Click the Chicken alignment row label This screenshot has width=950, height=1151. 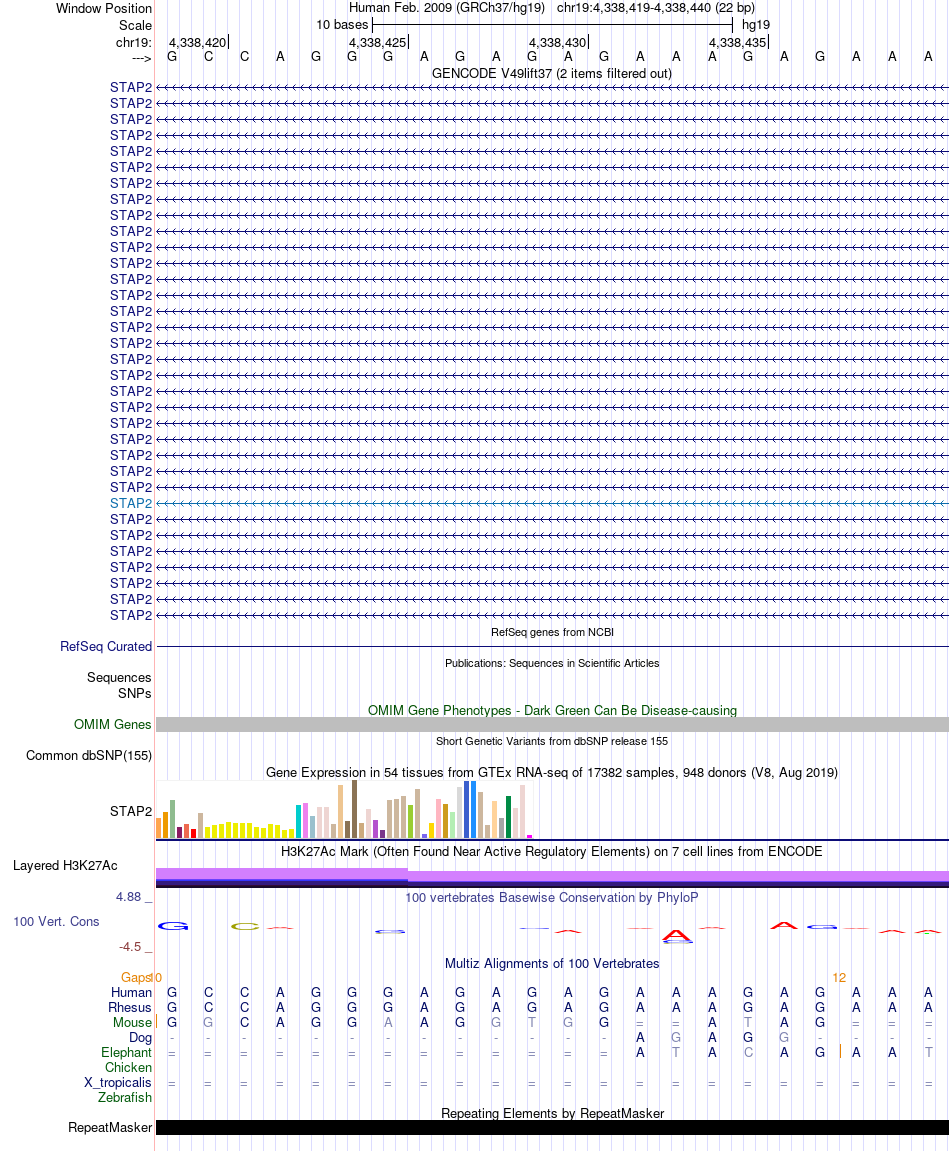(x=128, y=1067)
